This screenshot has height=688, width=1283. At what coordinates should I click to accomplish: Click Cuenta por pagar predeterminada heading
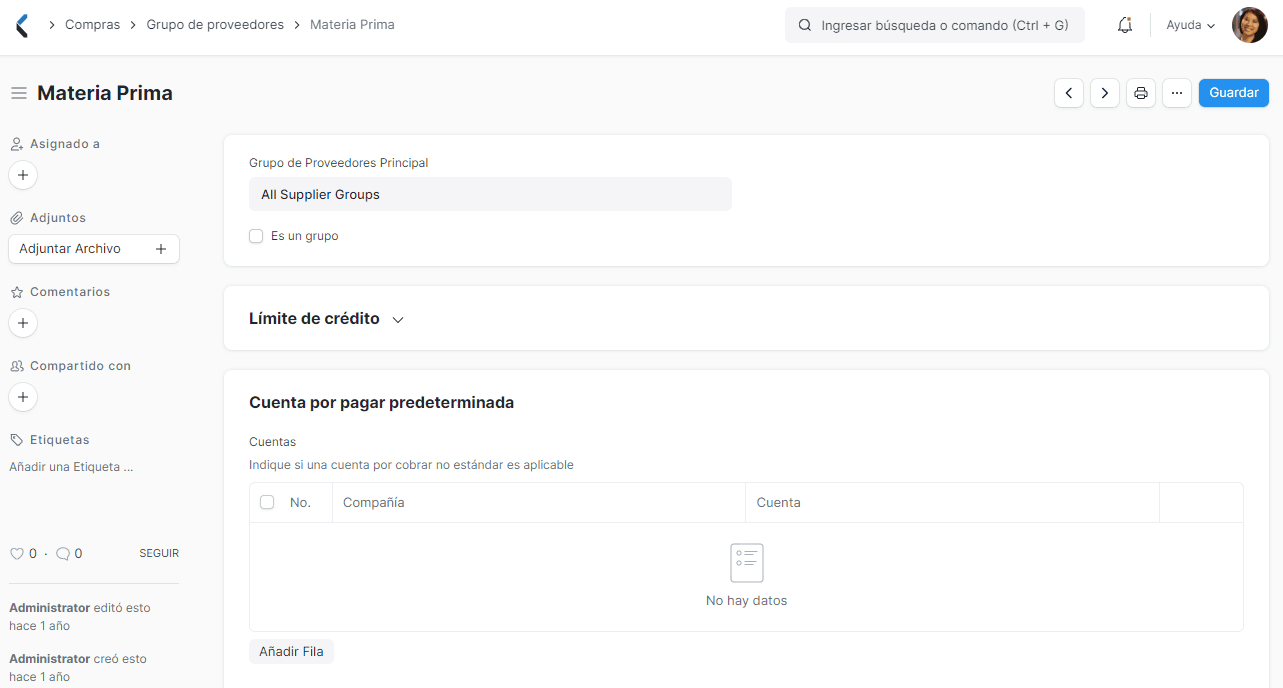tap(381, 403)
